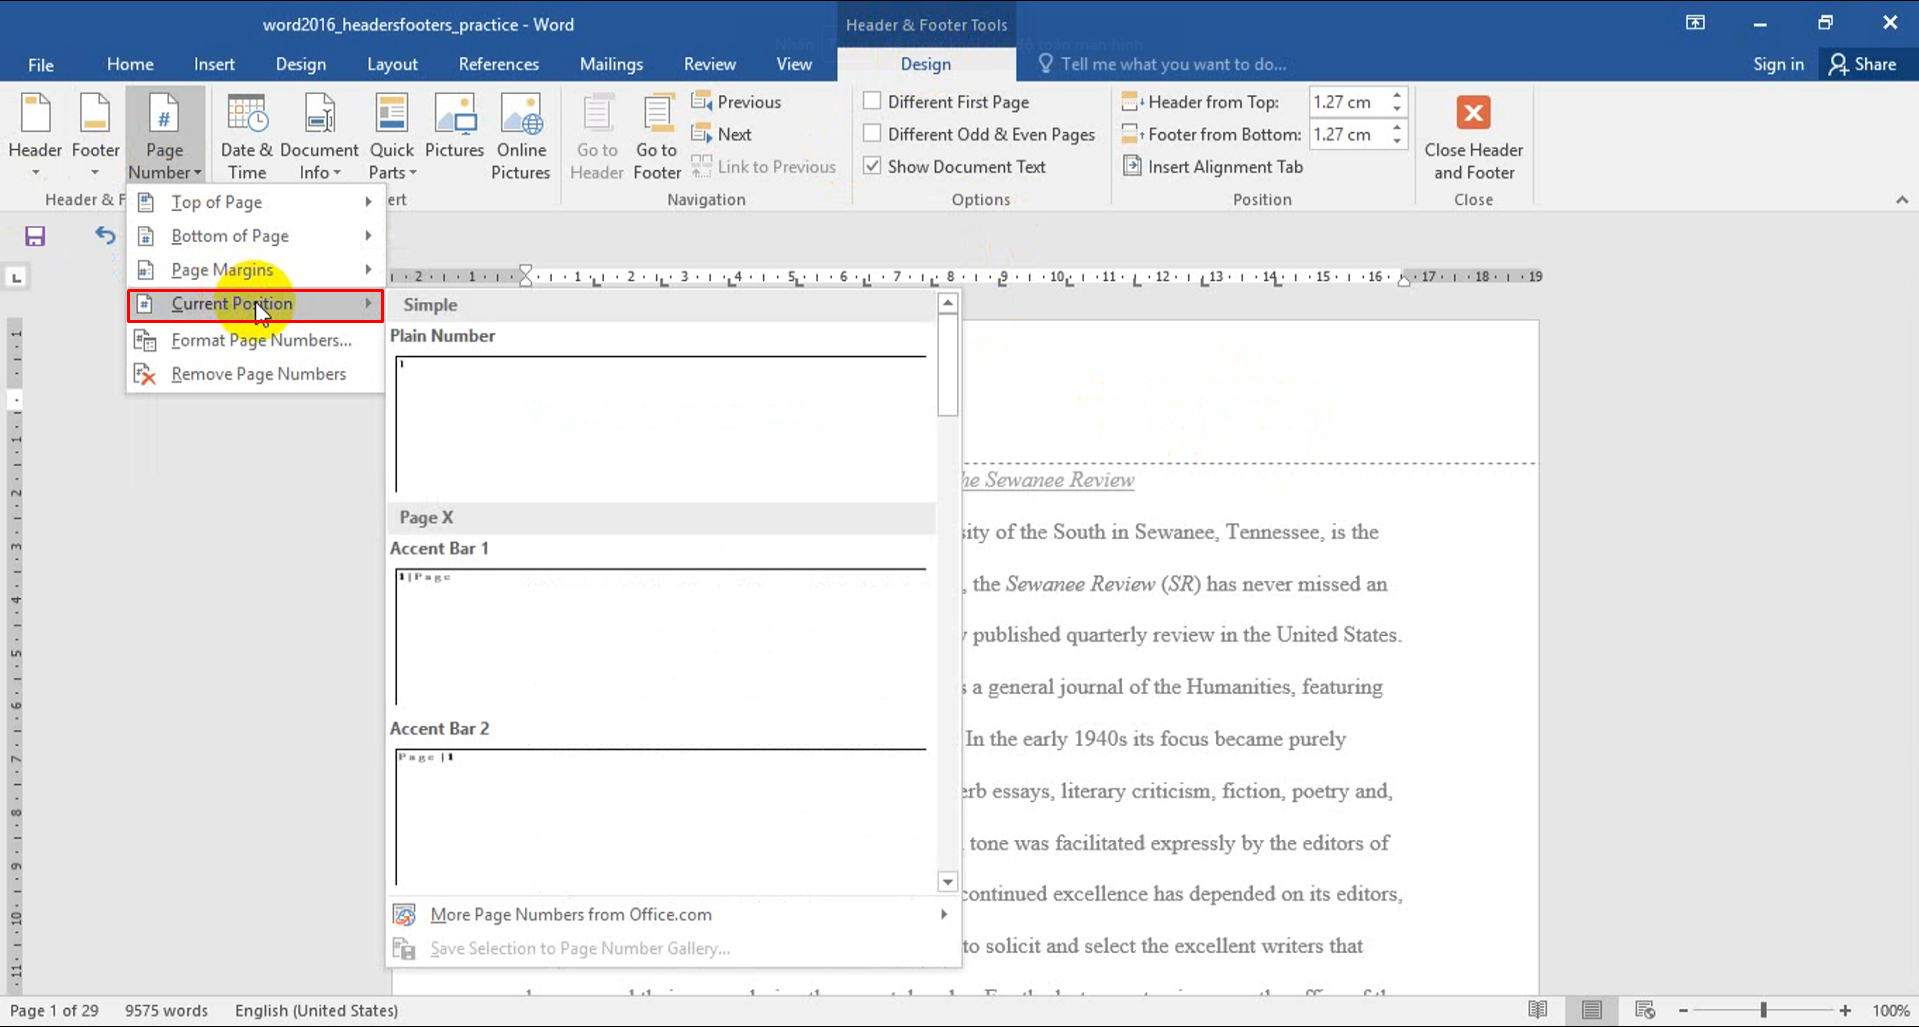The width and height of the screenshot is (1919, 1027).
Task: Switch to Read Mode view icon
Action: point(1538,1010)
